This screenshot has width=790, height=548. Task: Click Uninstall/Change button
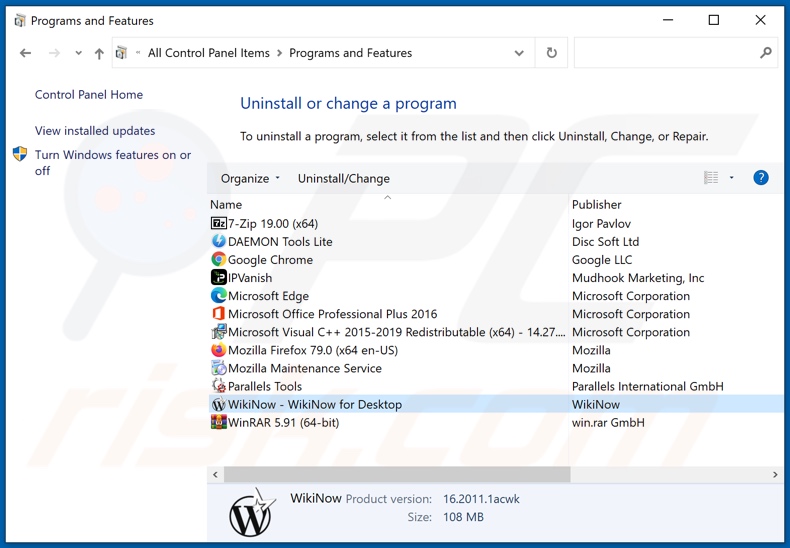tap(344, 178)
